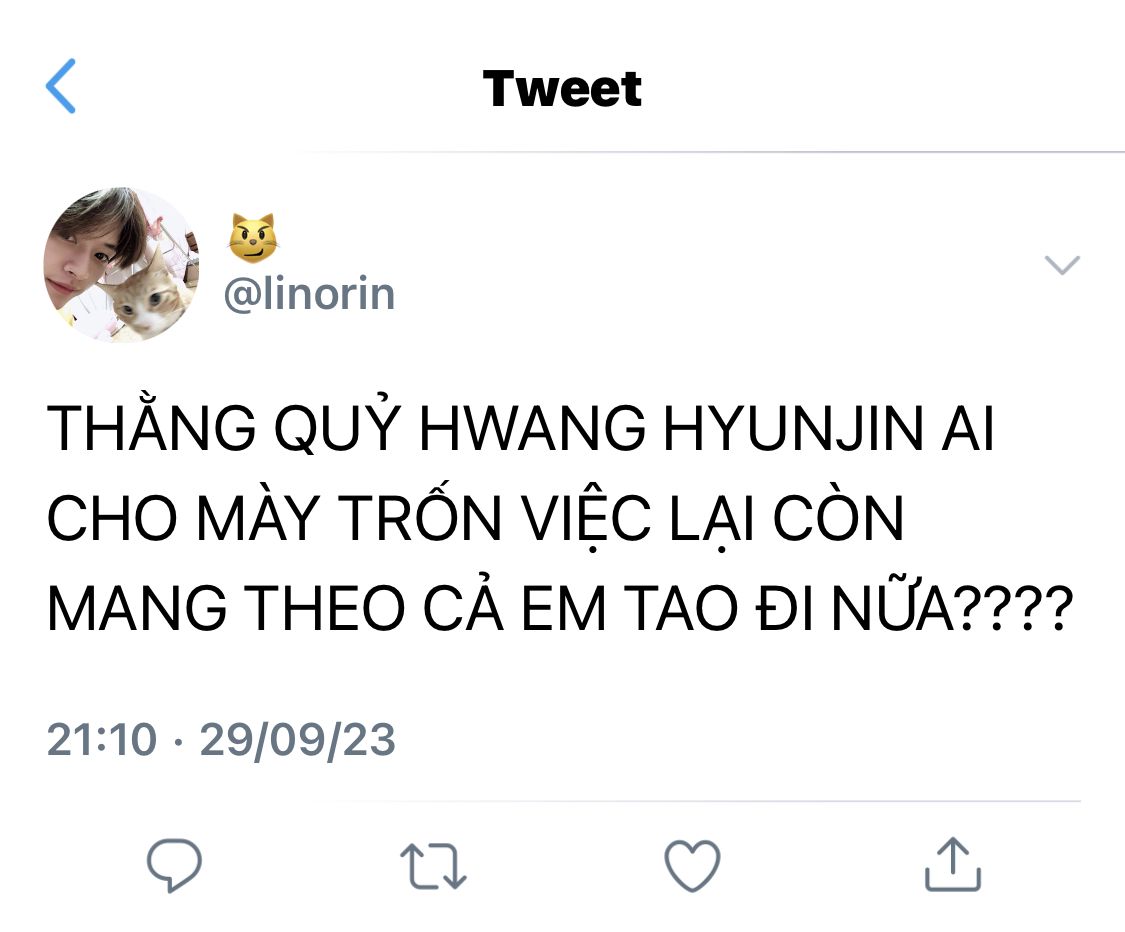Go back using the blue arrow
This screenshot has width=1125, height=932.
[61, 86]
